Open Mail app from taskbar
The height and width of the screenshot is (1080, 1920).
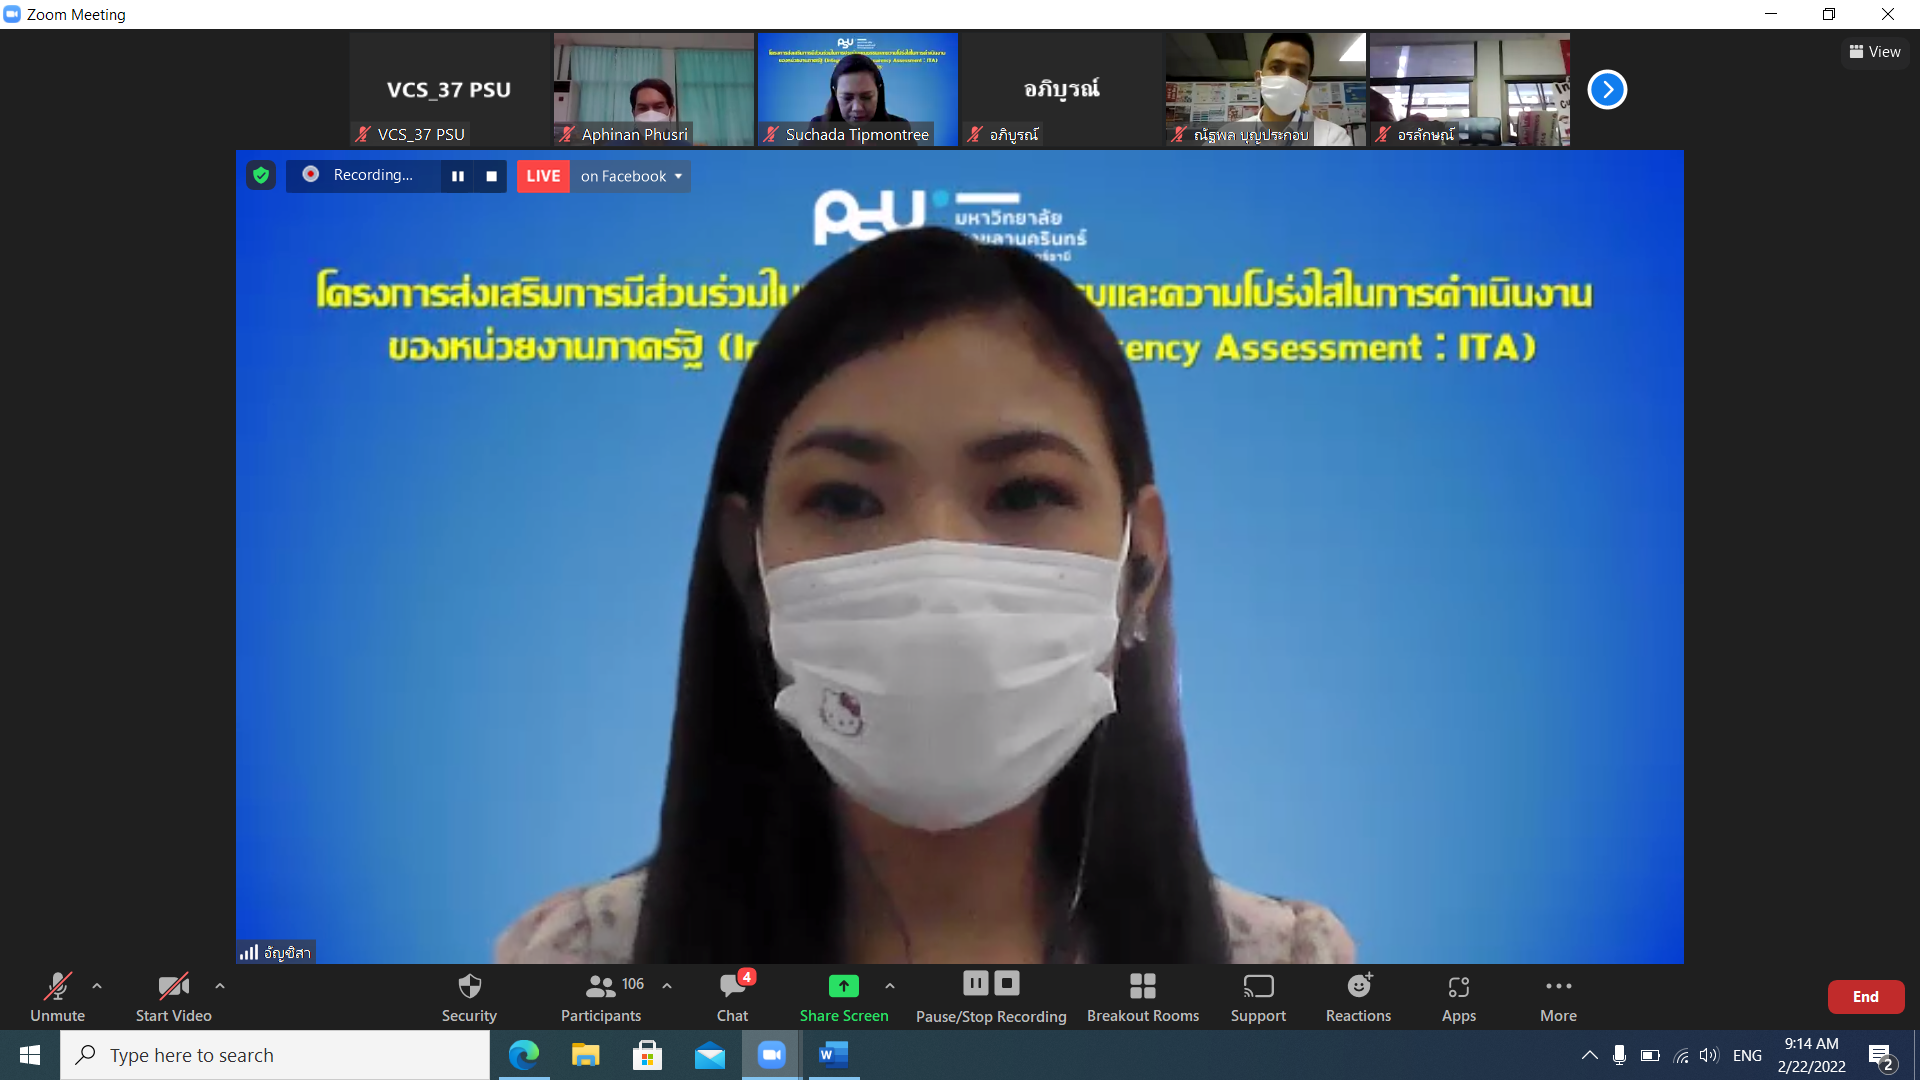(x=710, y=1055)
